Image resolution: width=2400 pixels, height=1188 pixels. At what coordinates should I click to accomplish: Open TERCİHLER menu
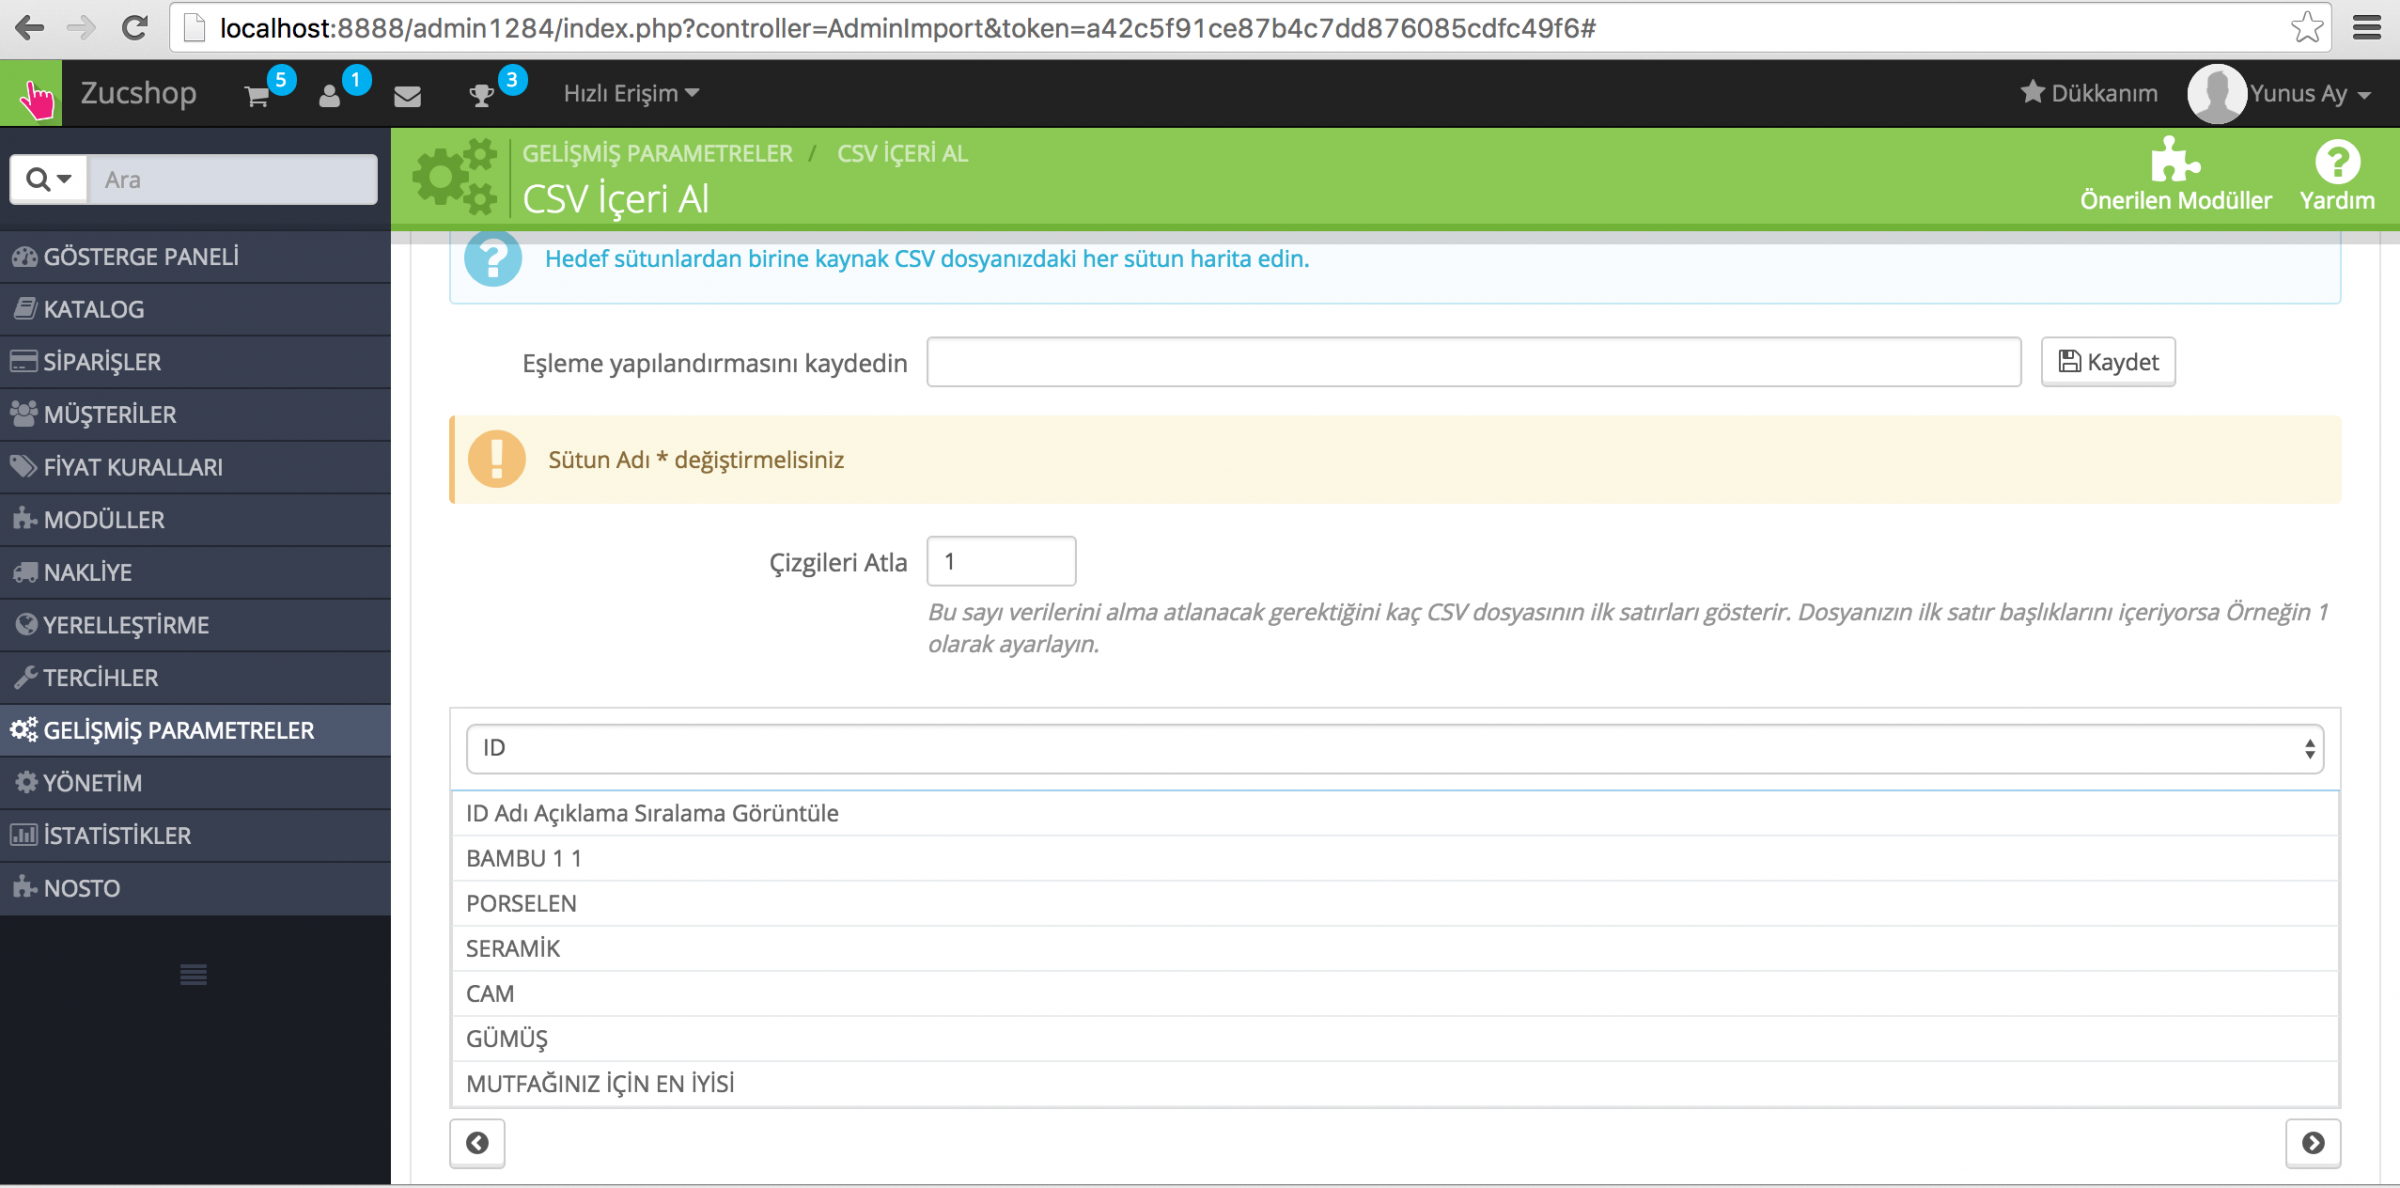click(195, 677)
